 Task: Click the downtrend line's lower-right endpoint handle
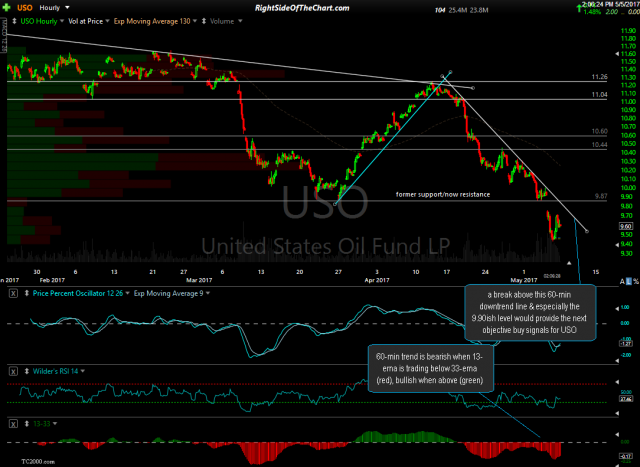pos(587,231)
